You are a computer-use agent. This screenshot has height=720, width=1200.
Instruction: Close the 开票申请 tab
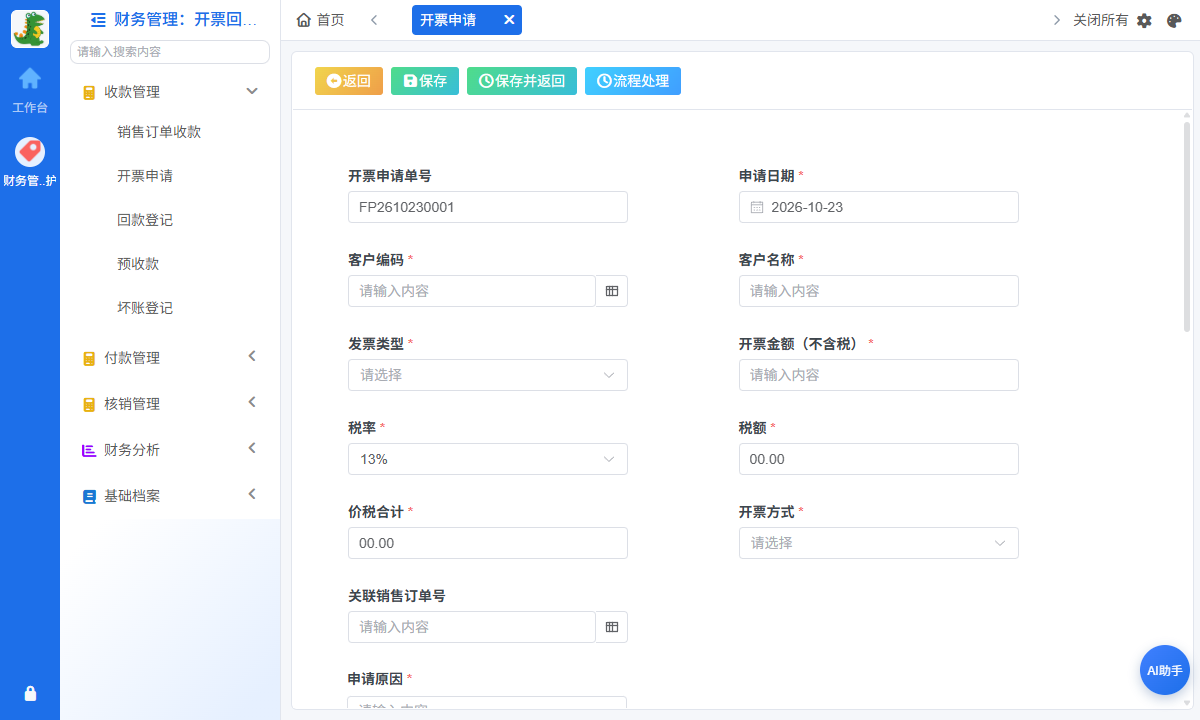point(509,20)
